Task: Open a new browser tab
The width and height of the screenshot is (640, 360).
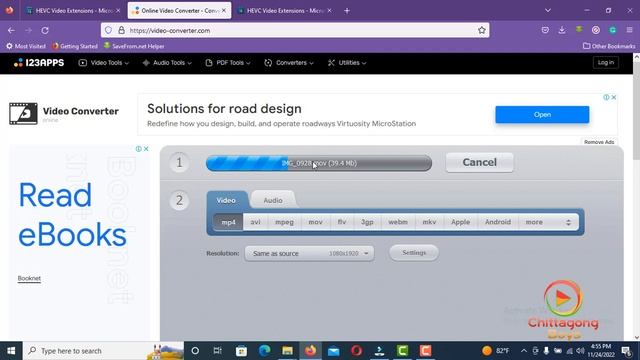Action: pyautogui.click(x=347, y=11)
